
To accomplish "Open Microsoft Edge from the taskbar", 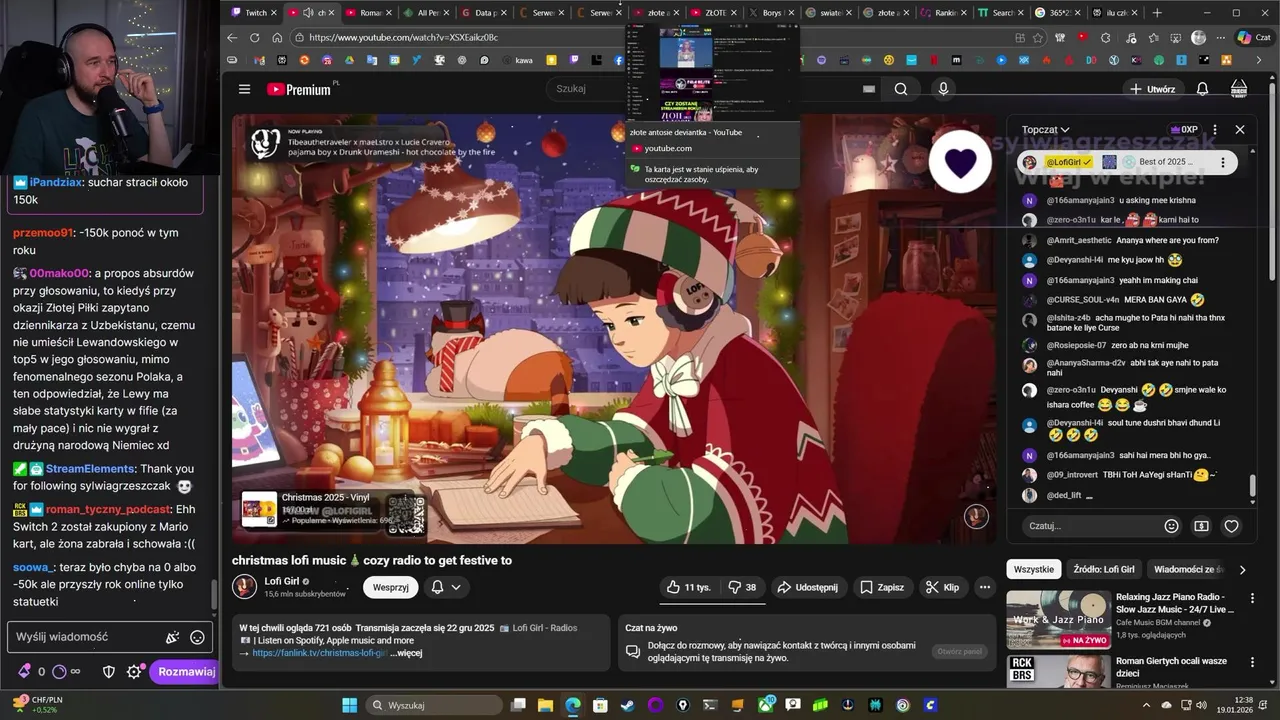I will (x=573, y=705).
